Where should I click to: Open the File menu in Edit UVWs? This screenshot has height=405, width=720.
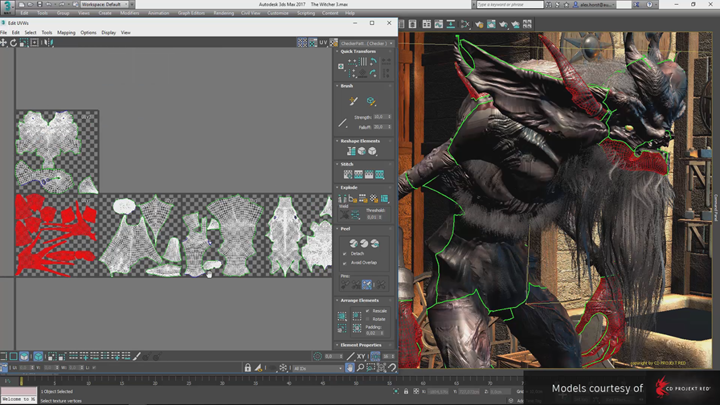click(3, 33)
